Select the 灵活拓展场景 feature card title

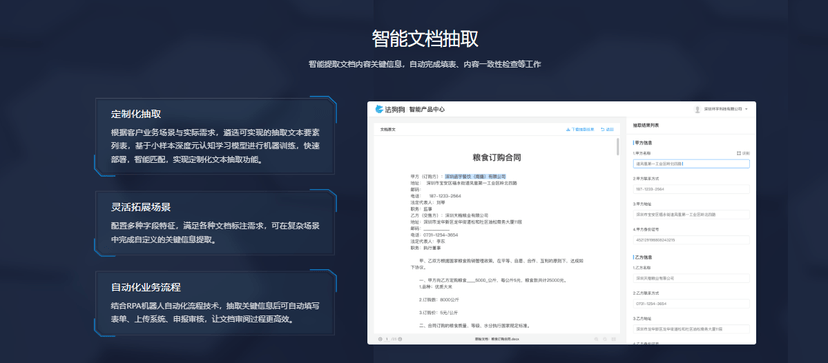140,207
